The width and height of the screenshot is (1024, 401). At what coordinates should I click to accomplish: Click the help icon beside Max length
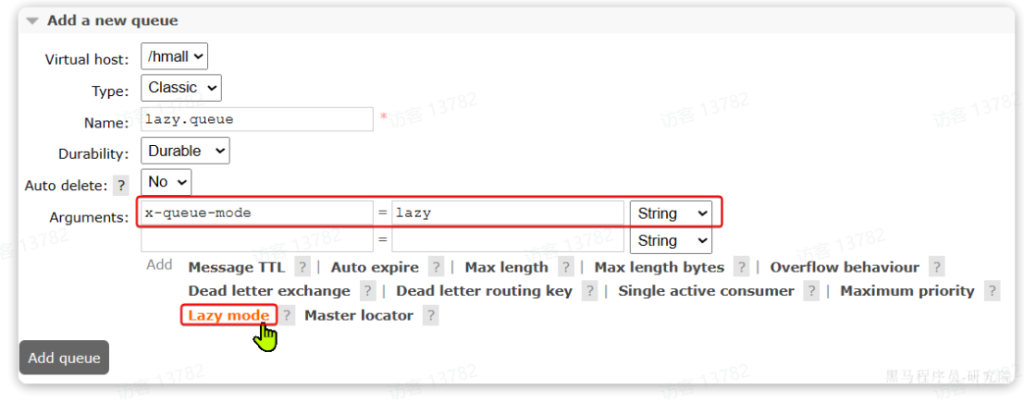[566, 267]
